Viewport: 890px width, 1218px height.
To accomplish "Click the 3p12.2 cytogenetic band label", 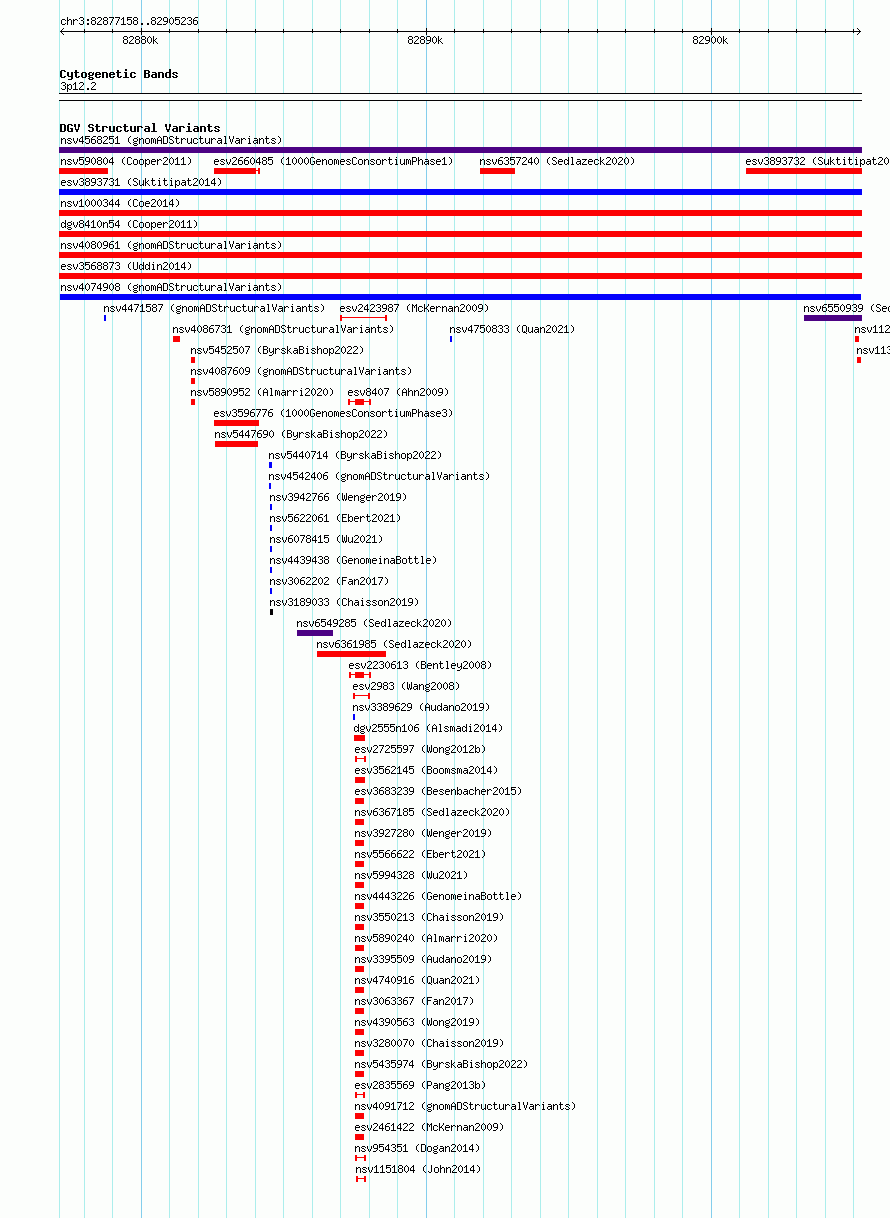I will [78, 86].
